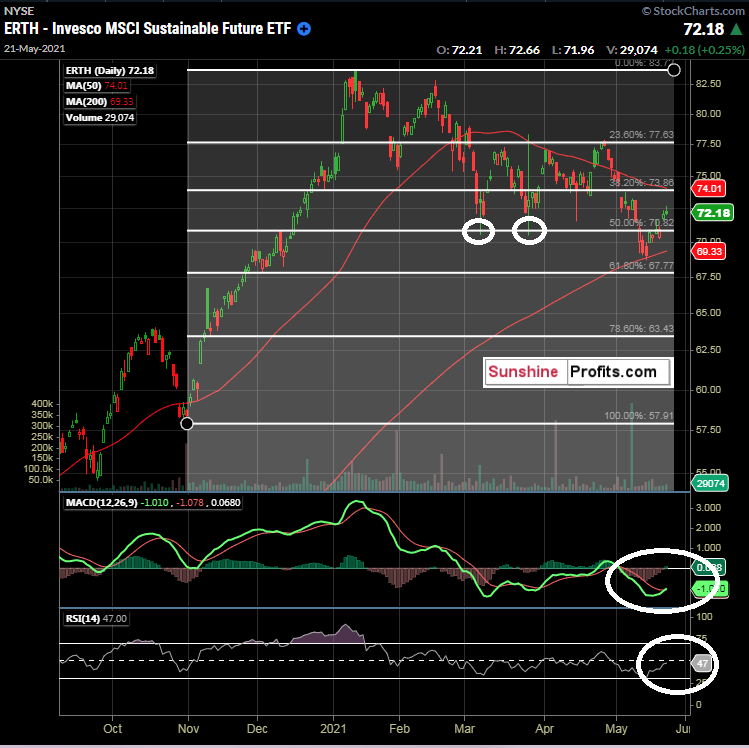The width and height of the screenshot is (749, 748).
Task: Select the RSI(14) 47.00 indicator label
Action: 96,619
